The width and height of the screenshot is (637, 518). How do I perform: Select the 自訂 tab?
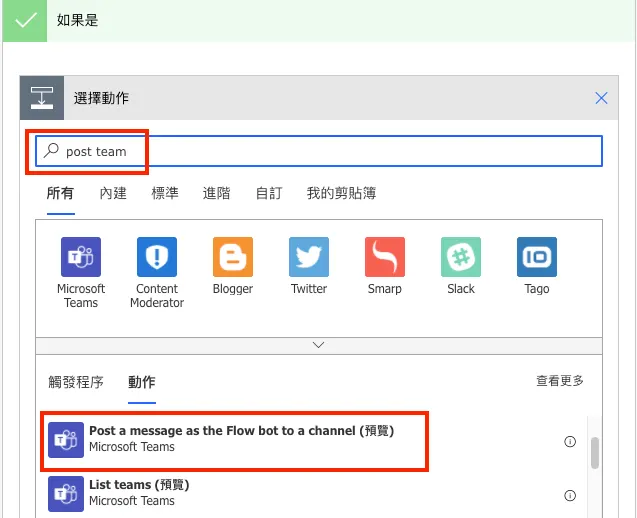pos(269,193)
